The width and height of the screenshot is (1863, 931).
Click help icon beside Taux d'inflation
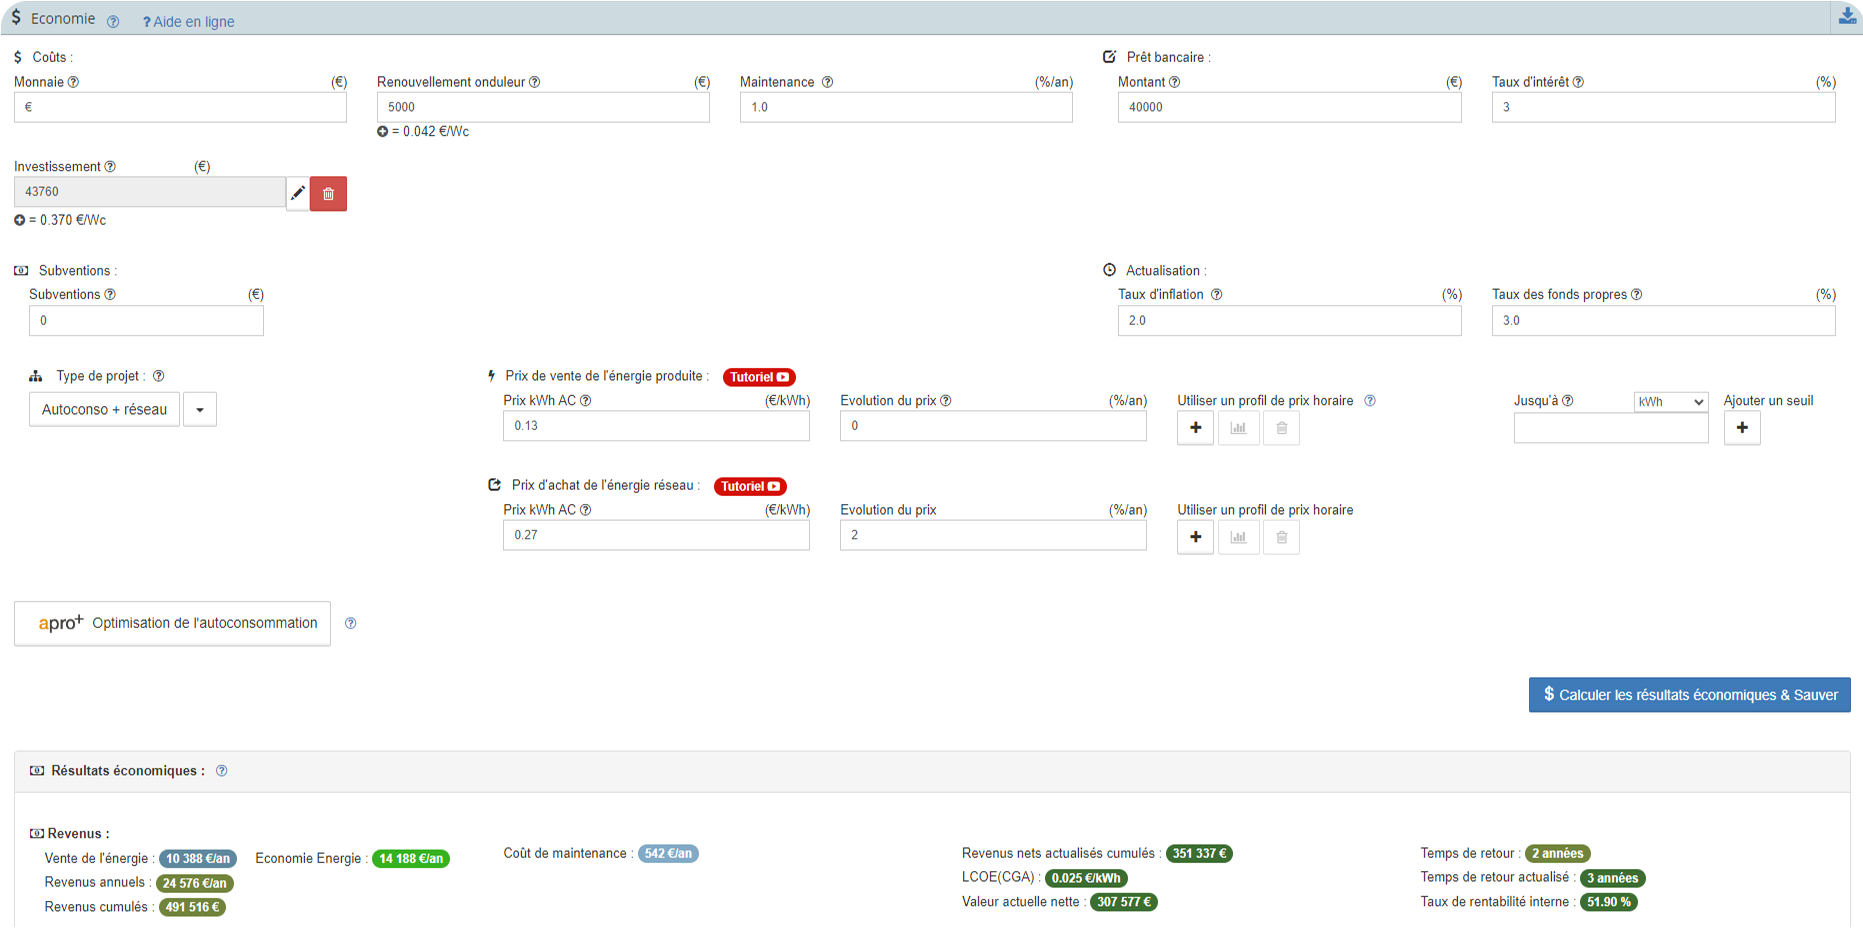[1216, 294]
